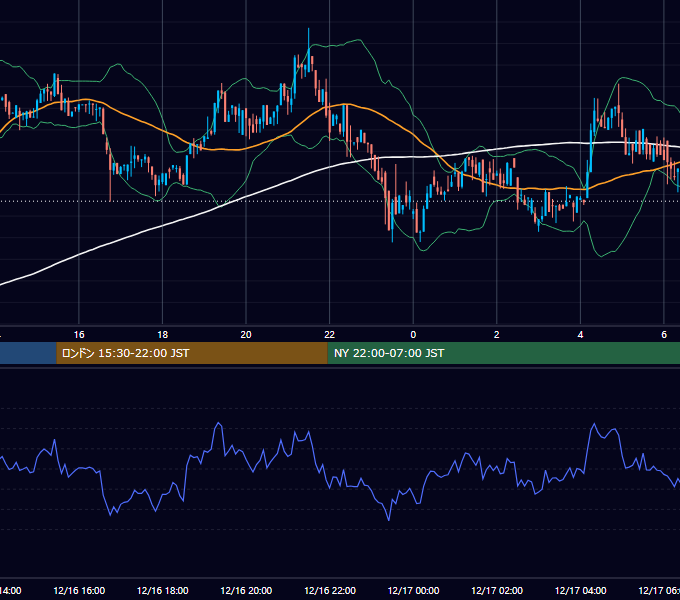Click the 12/17 02:00 date label
Screen dimensions: 680x600
click(x=497, y=590)
